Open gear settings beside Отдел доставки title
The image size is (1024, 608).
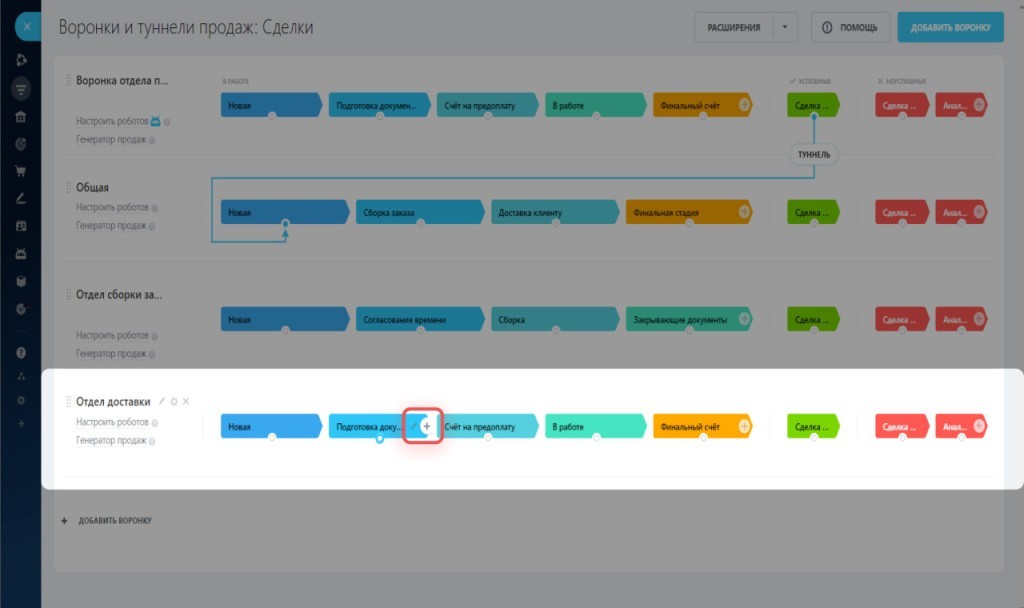point(174,402)
